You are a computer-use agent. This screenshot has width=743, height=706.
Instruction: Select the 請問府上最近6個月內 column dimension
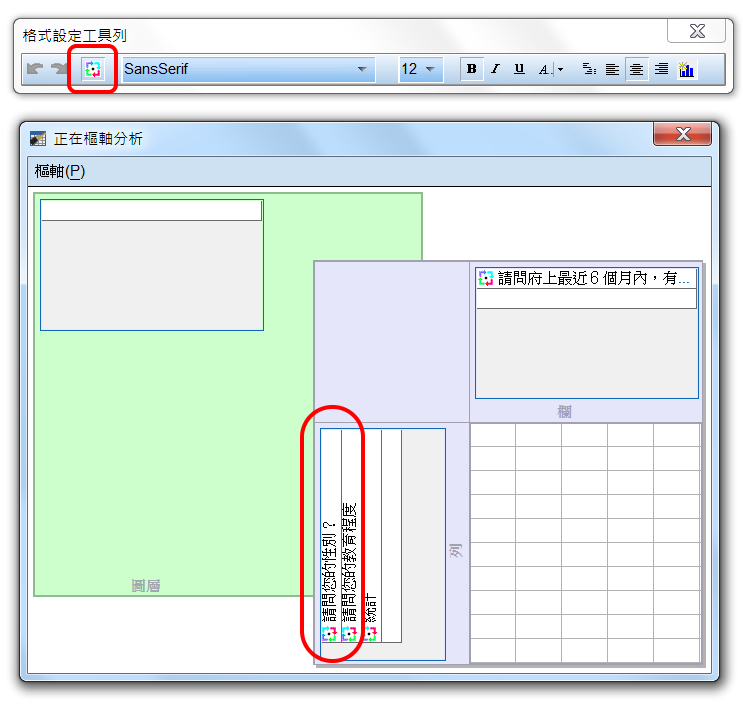click(585, 279)
